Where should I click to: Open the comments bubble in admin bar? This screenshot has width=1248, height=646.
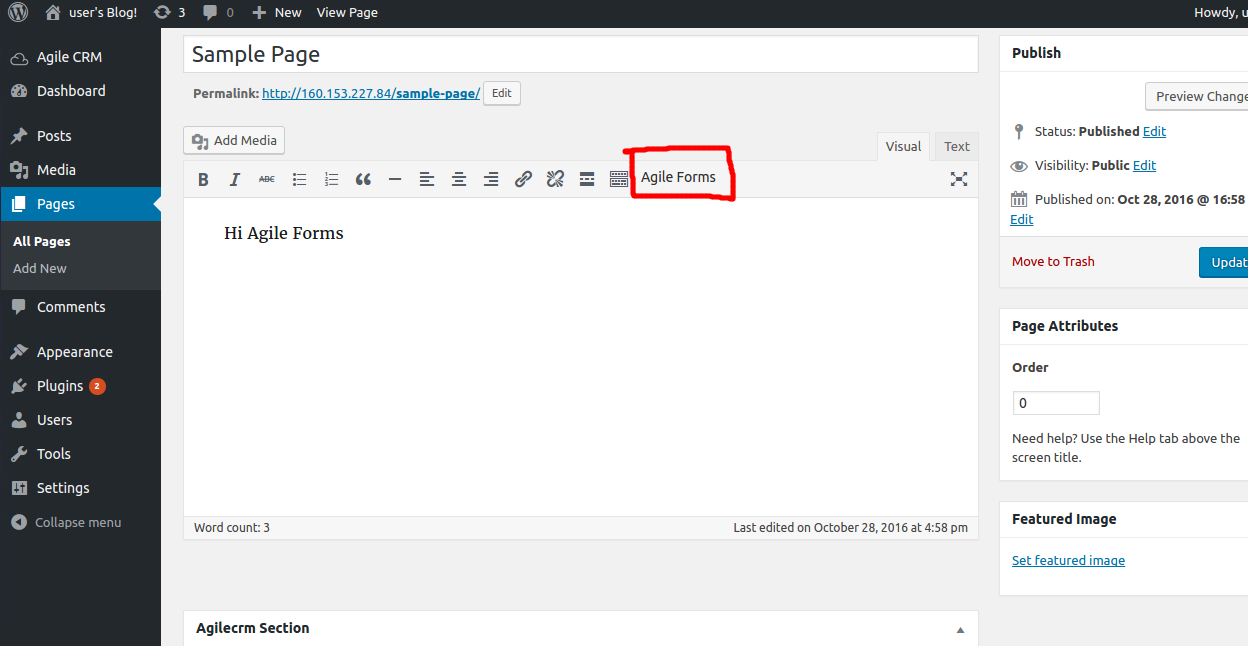218,13
